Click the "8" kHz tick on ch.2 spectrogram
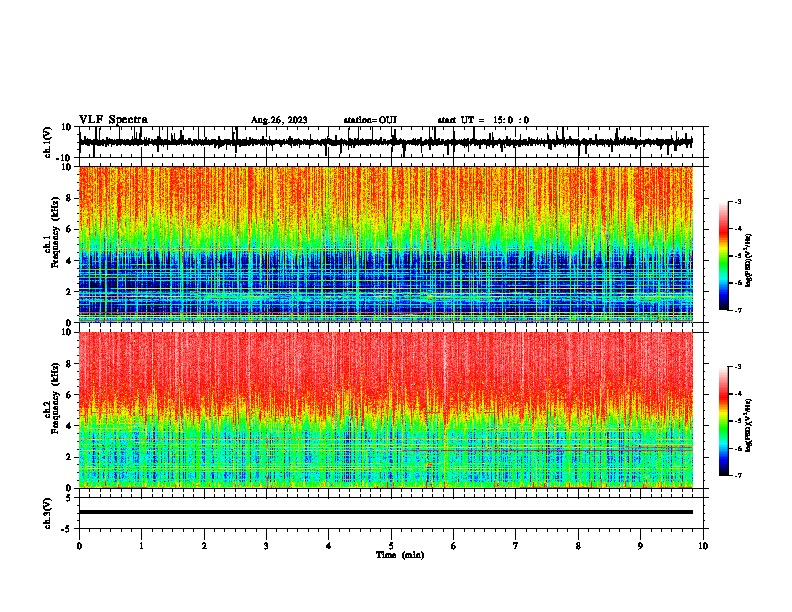This screenshot has height=612, width=792. [69, 364]
